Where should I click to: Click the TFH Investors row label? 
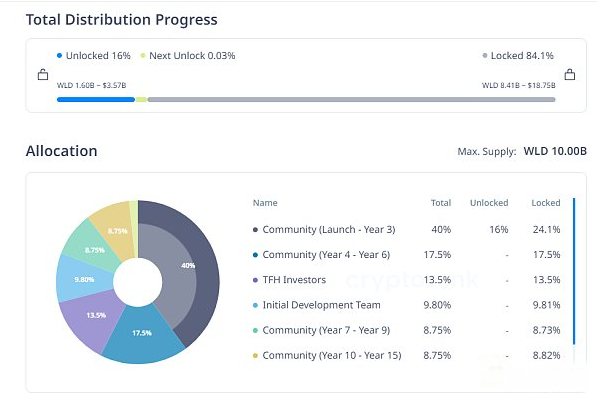pyautogui.click(x=294, y=280)
